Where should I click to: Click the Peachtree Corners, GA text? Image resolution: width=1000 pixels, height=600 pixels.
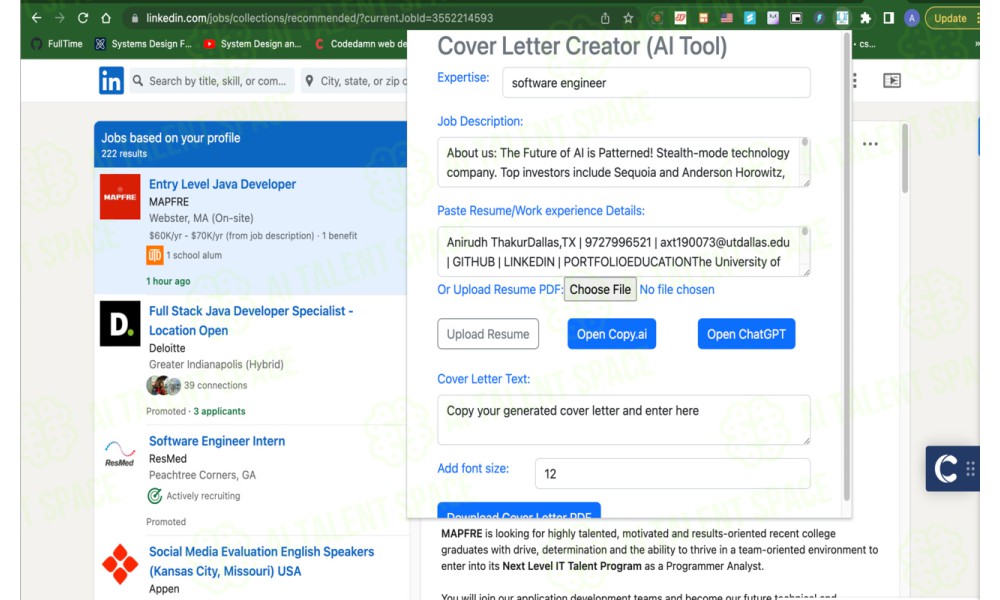(202, 475)
